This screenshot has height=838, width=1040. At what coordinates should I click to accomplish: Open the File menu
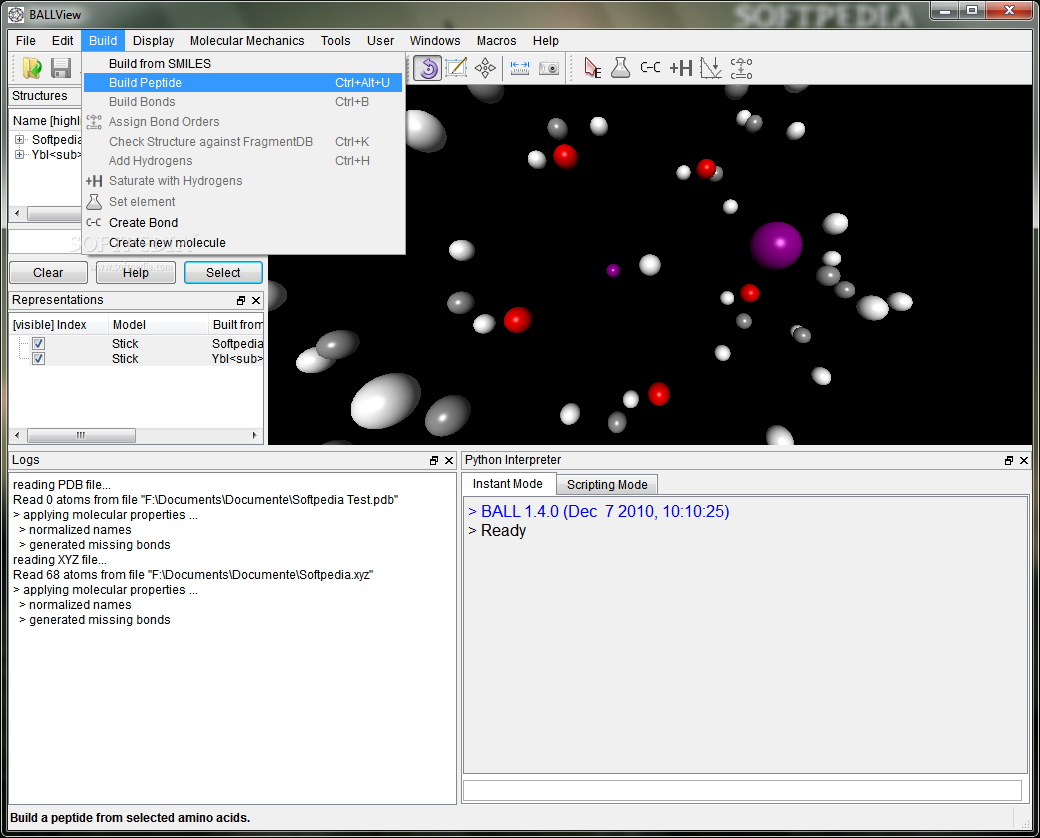(26, 40)
